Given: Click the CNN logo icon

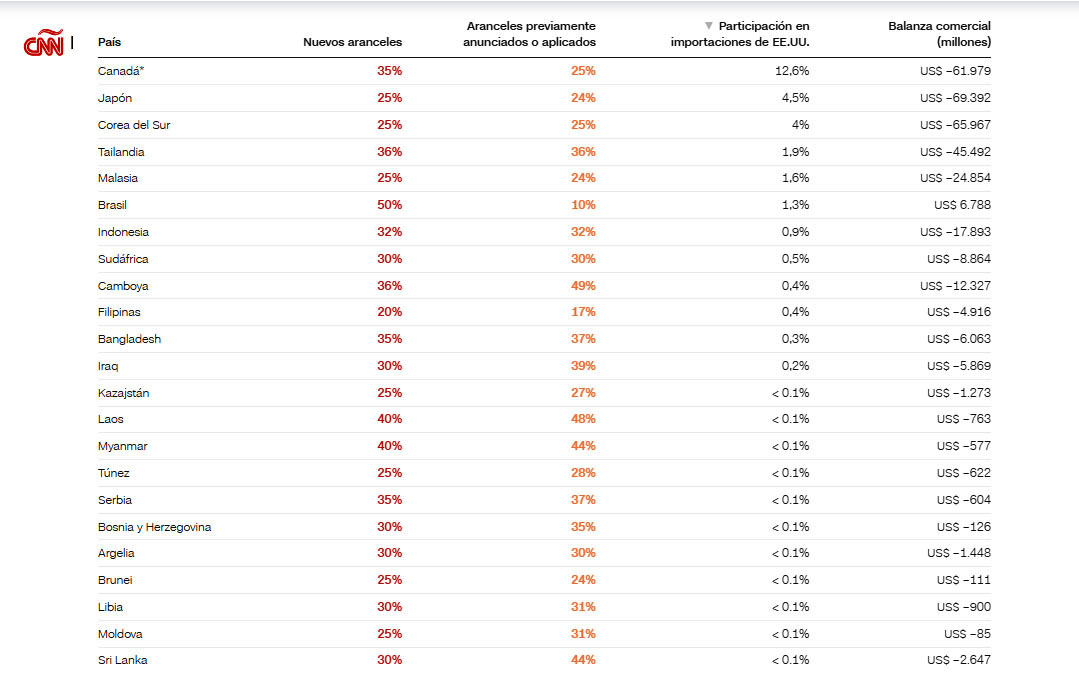Looking at the screenshot, I should (43, 43).
